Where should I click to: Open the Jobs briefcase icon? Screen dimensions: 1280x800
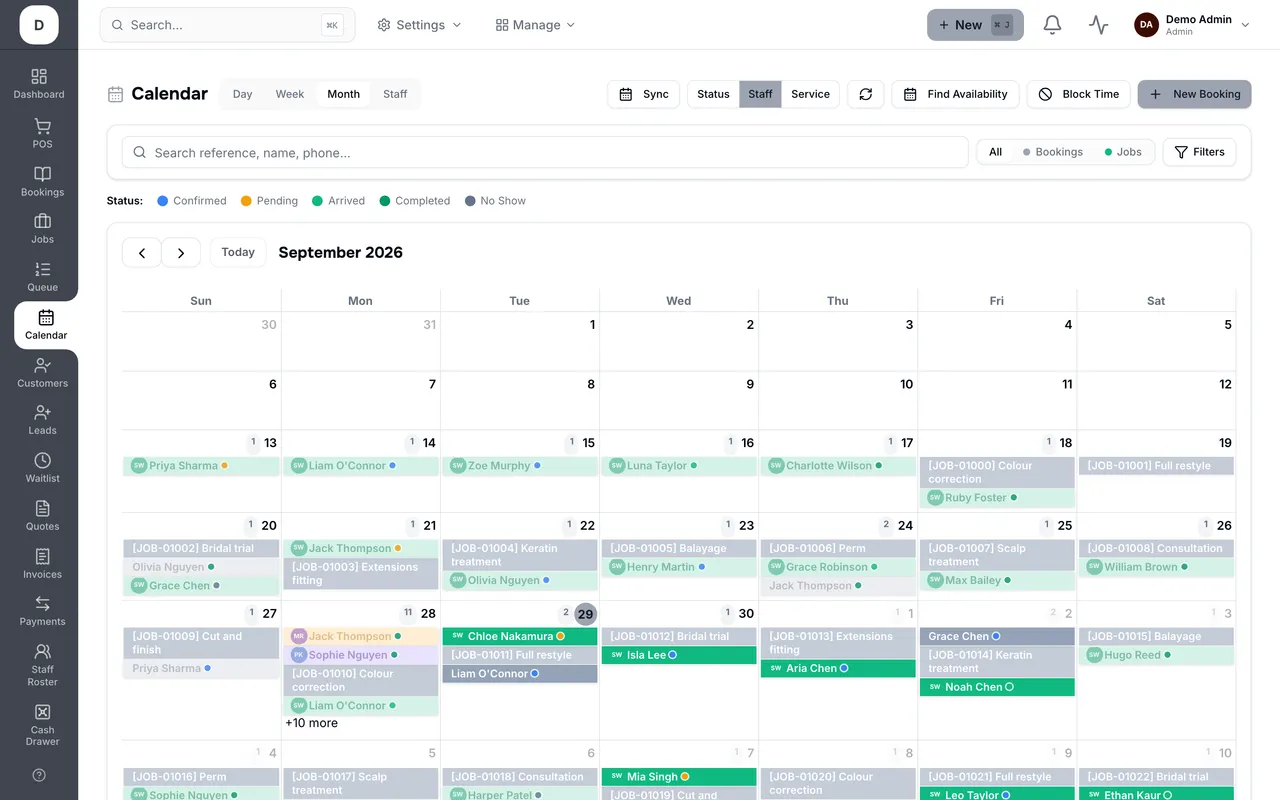click(42, 228)
